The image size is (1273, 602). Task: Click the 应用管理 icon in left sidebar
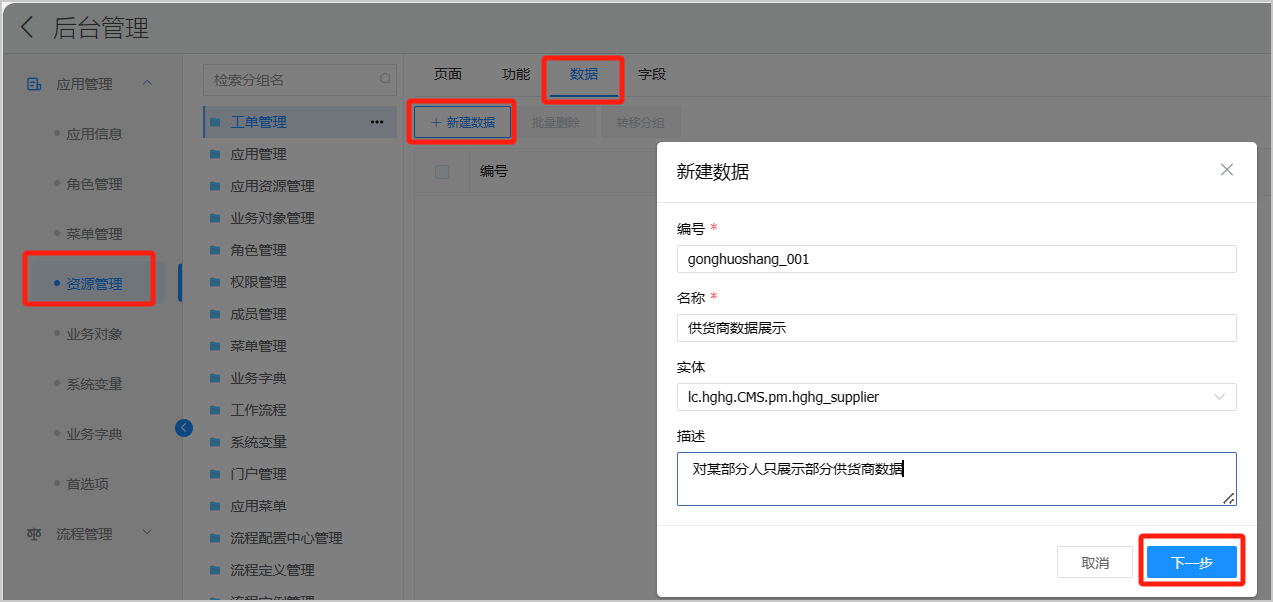34,84
